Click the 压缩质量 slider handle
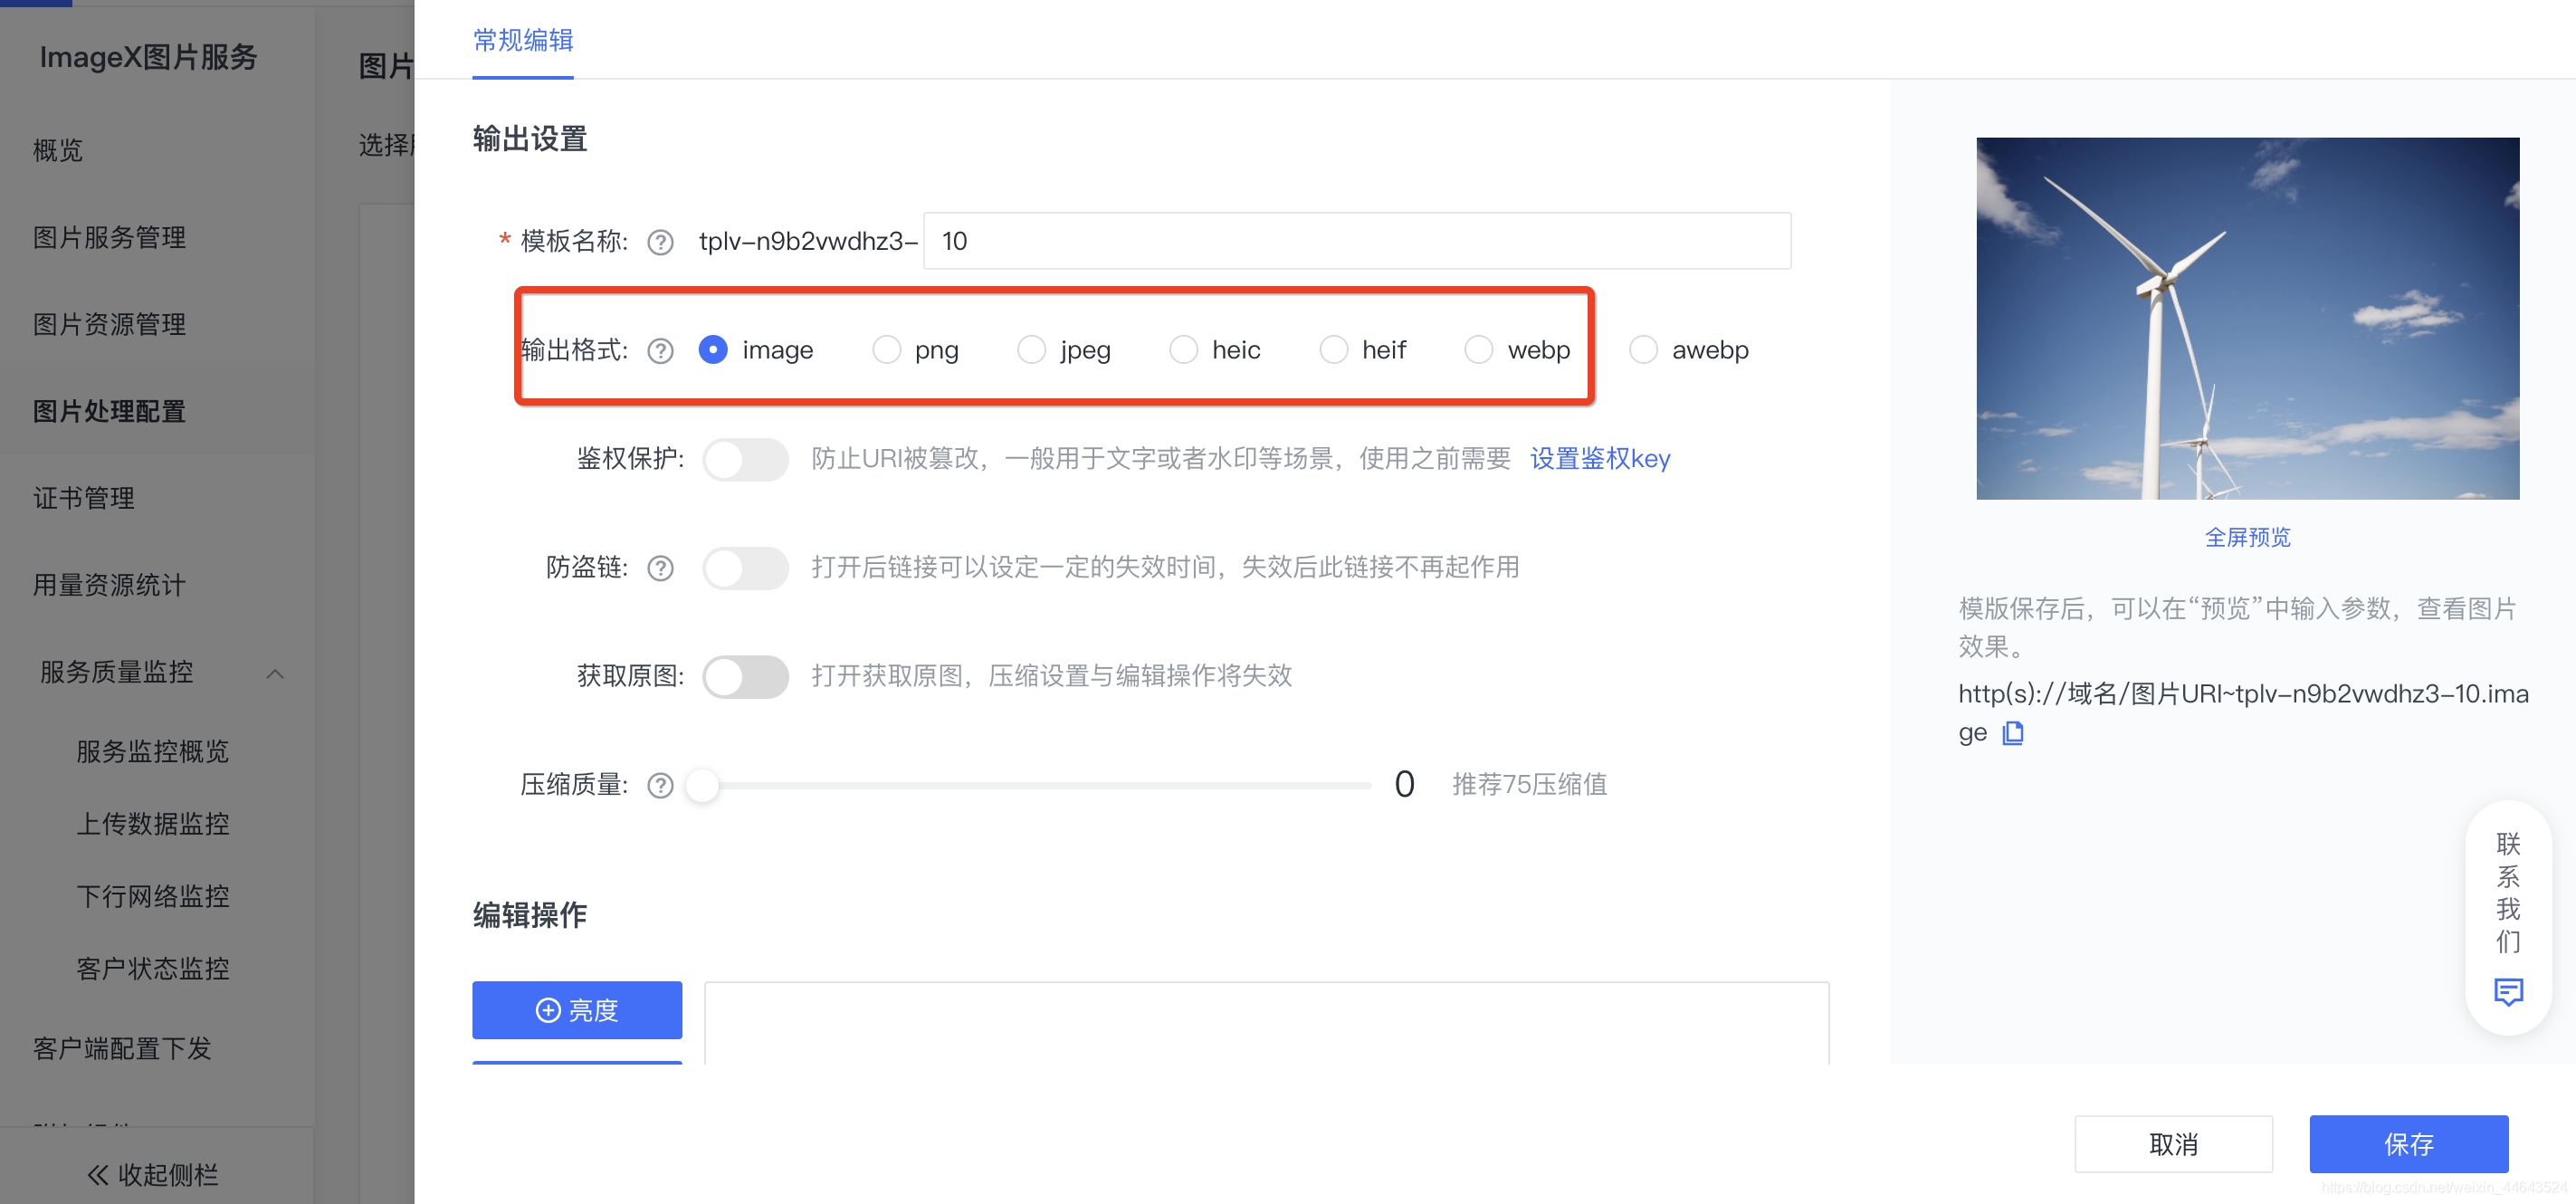 pos(703,785)
